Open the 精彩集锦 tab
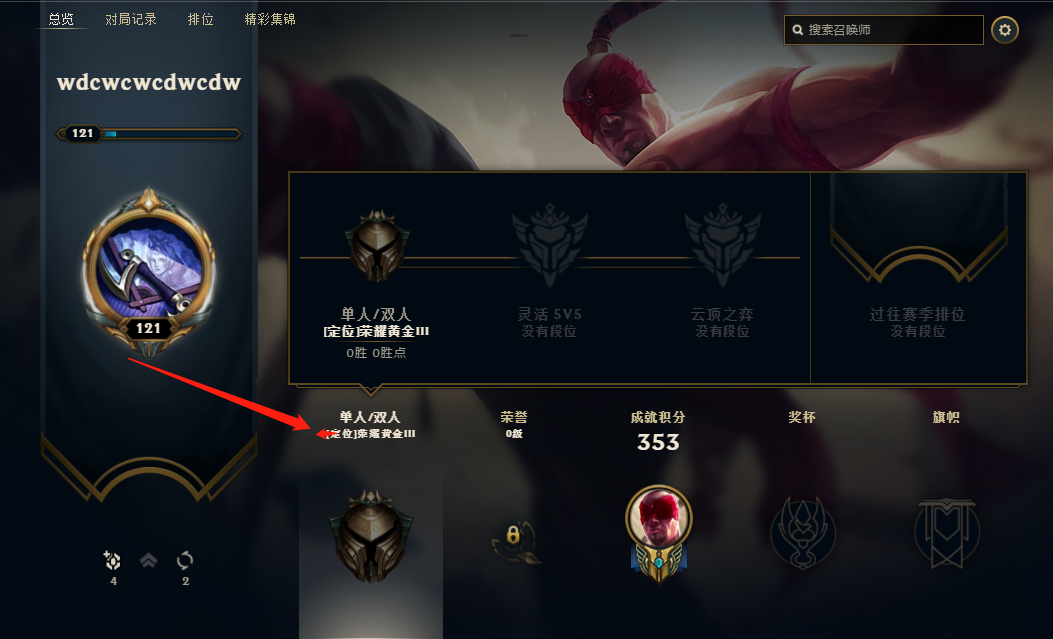This screenshot has width=1053, height=639. pos(270,19)
